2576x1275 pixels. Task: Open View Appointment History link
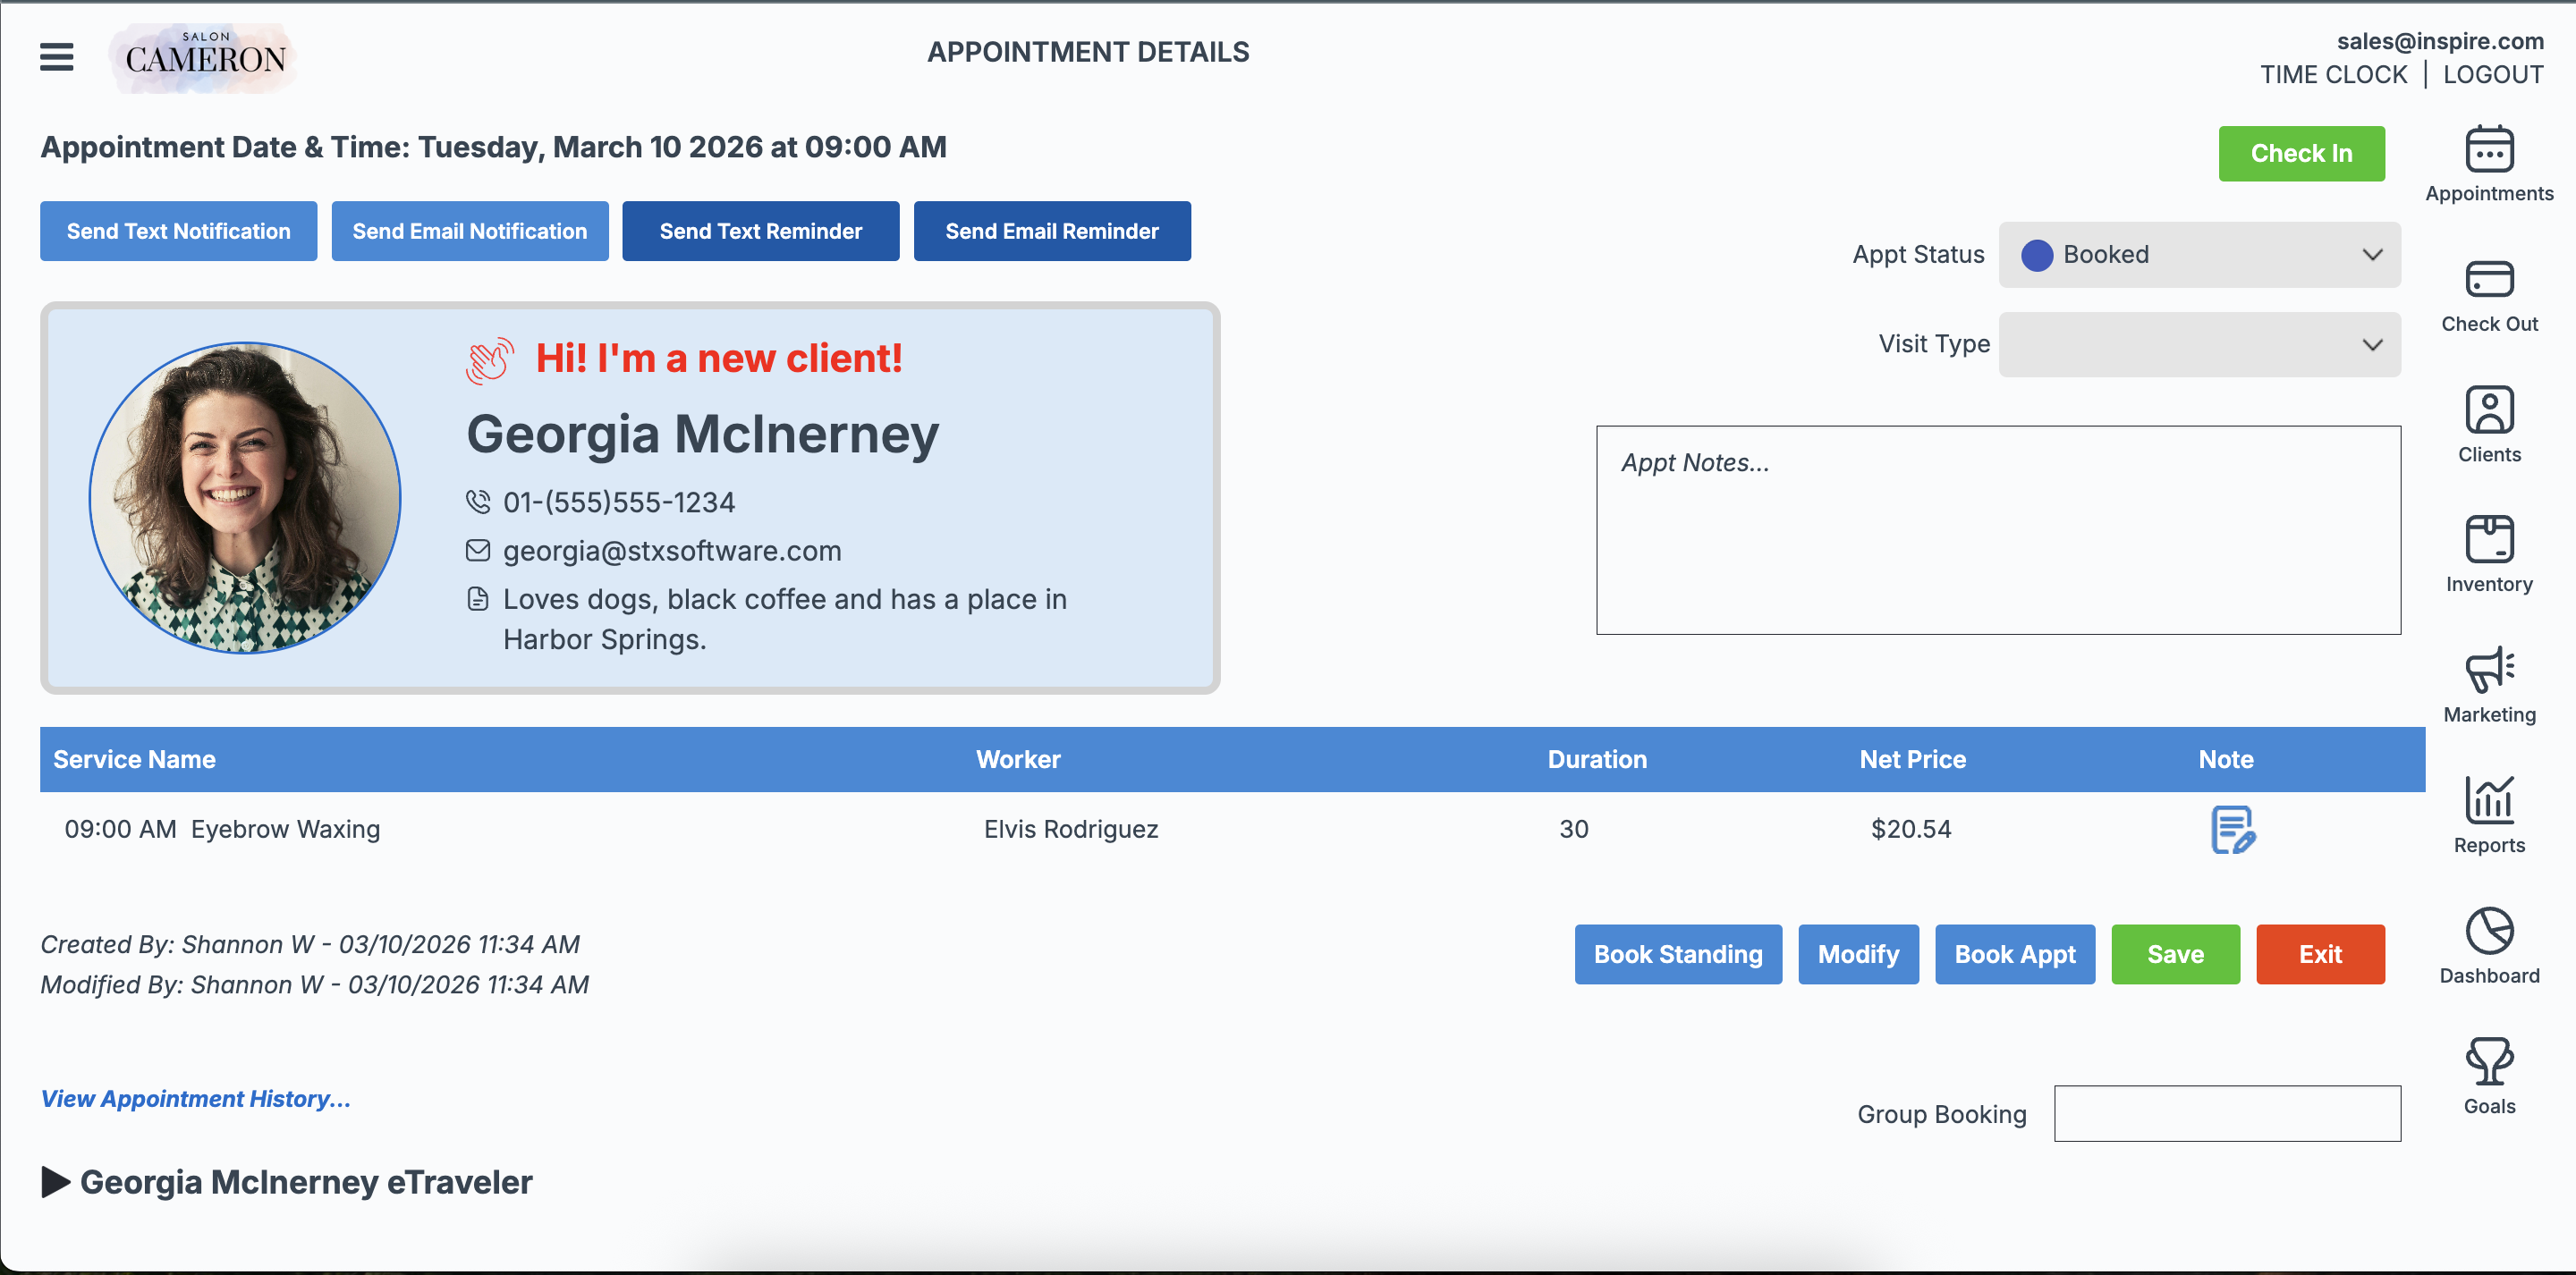(x=195, y=1099)
